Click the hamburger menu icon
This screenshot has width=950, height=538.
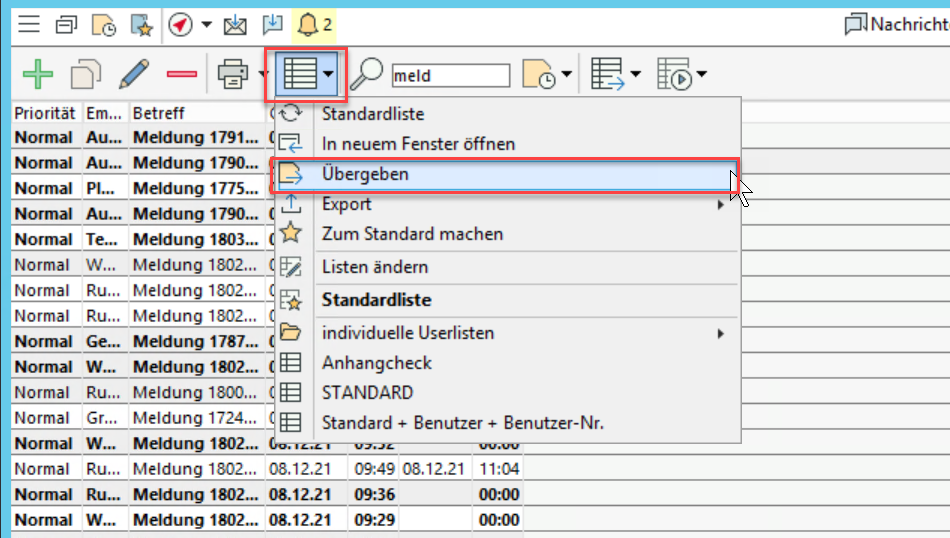tap(30, 23)
